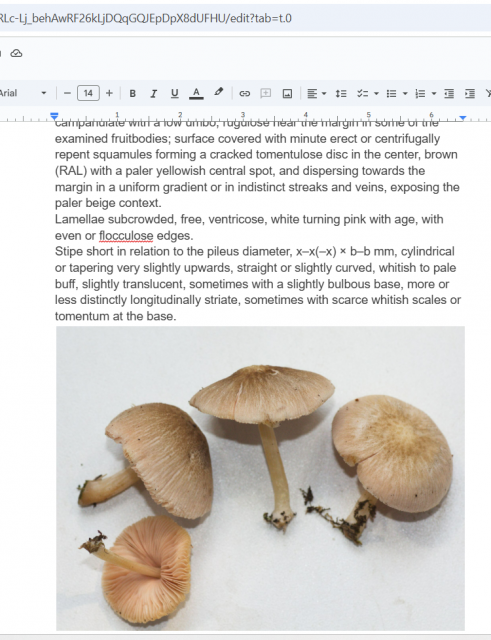Click the text 'Lamellae subcrowded, free, ventricose'

coord(161,220)
